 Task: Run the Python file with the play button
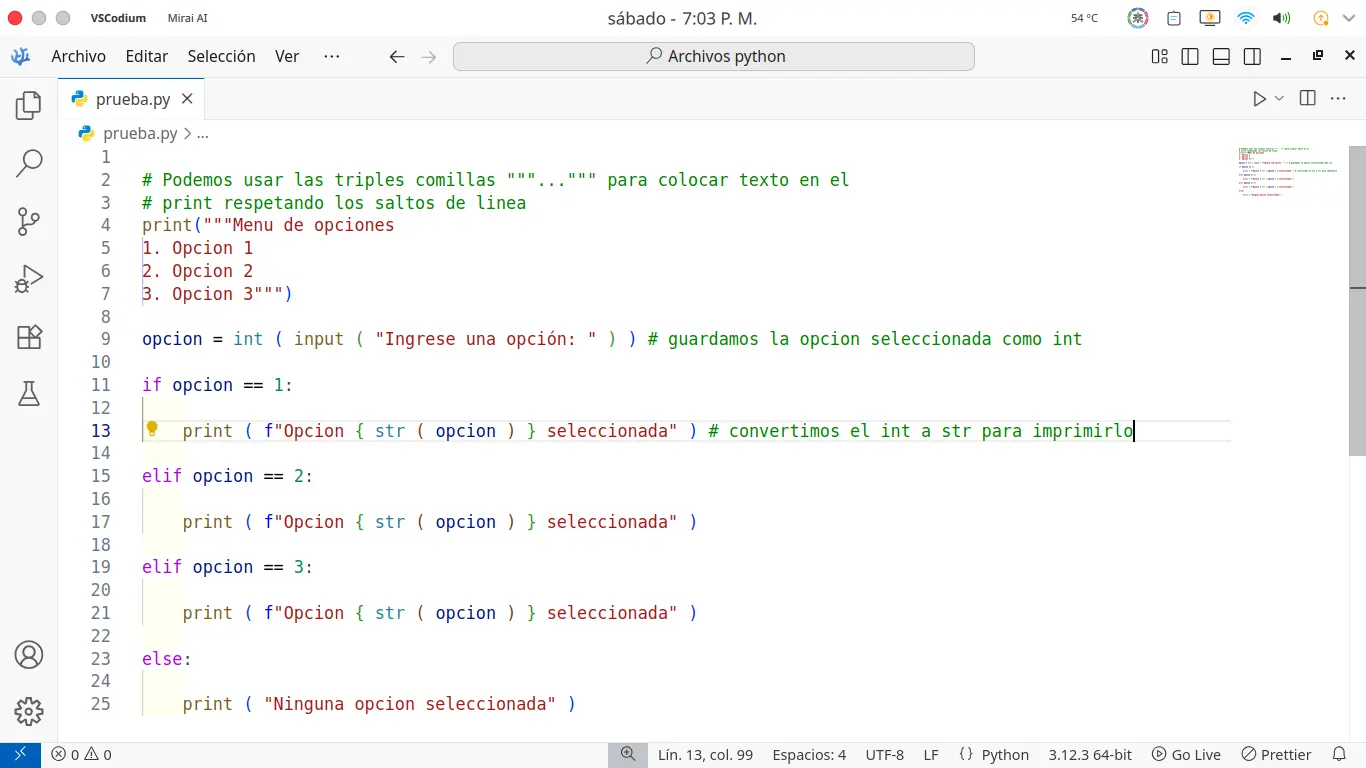[1259, 98]
